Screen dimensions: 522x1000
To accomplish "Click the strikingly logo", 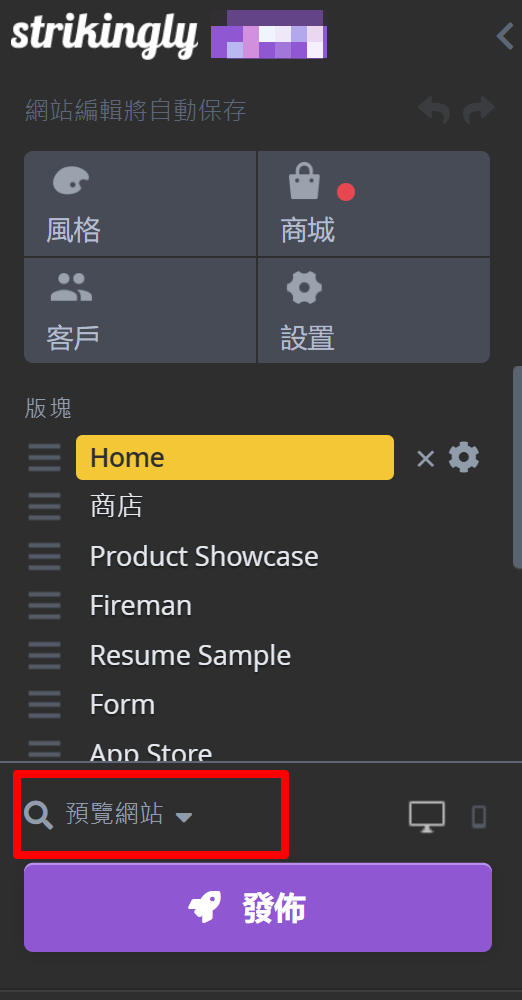I will click(105, 37).
